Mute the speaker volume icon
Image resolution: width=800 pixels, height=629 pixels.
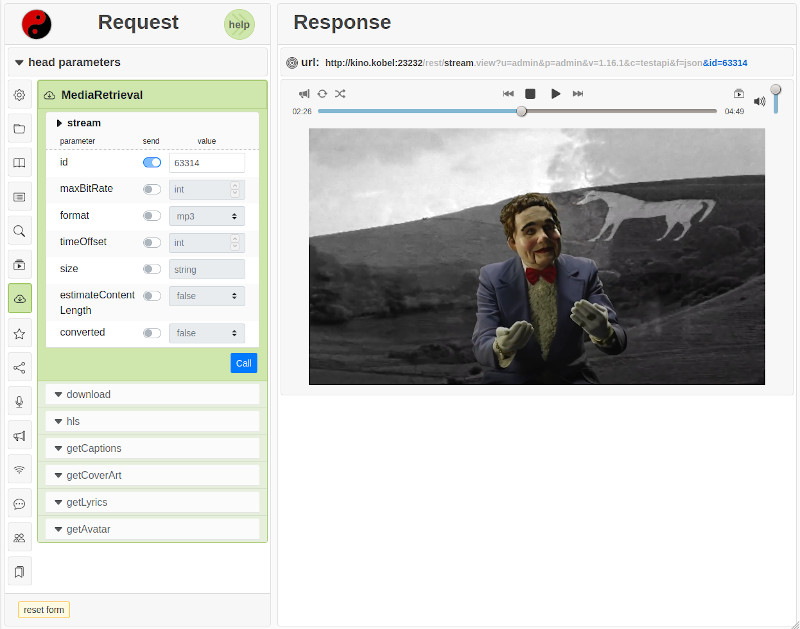tap(759, 102)
